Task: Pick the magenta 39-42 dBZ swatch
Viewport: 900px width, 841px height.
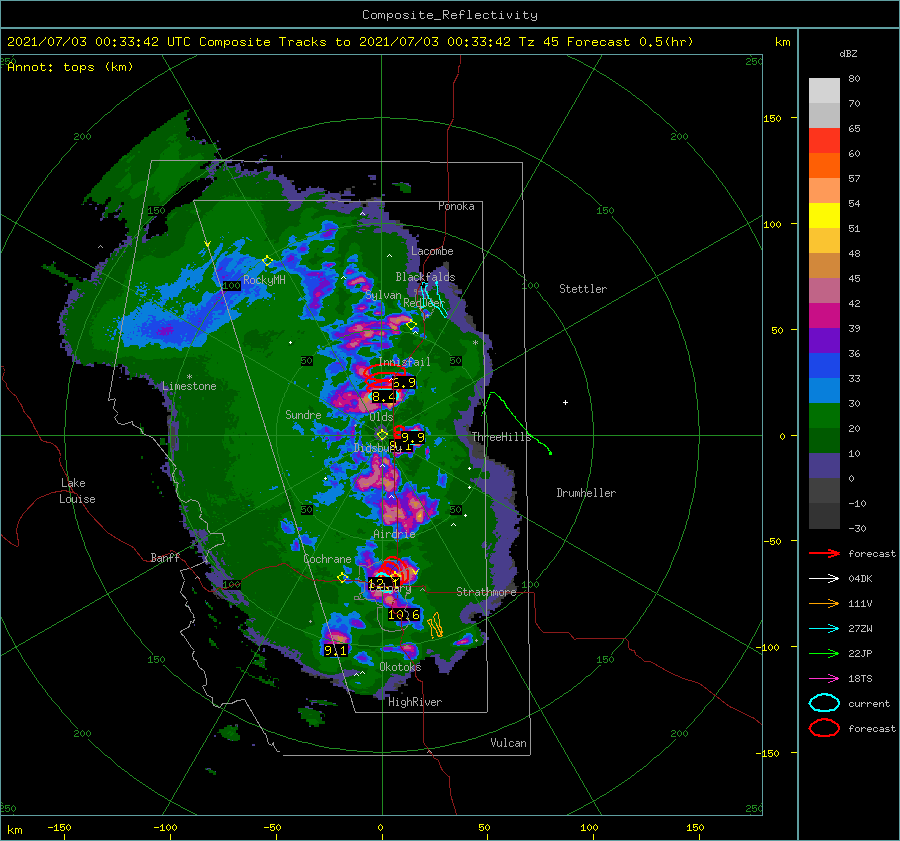Action: pyautogui.click(x=824, y=316)
